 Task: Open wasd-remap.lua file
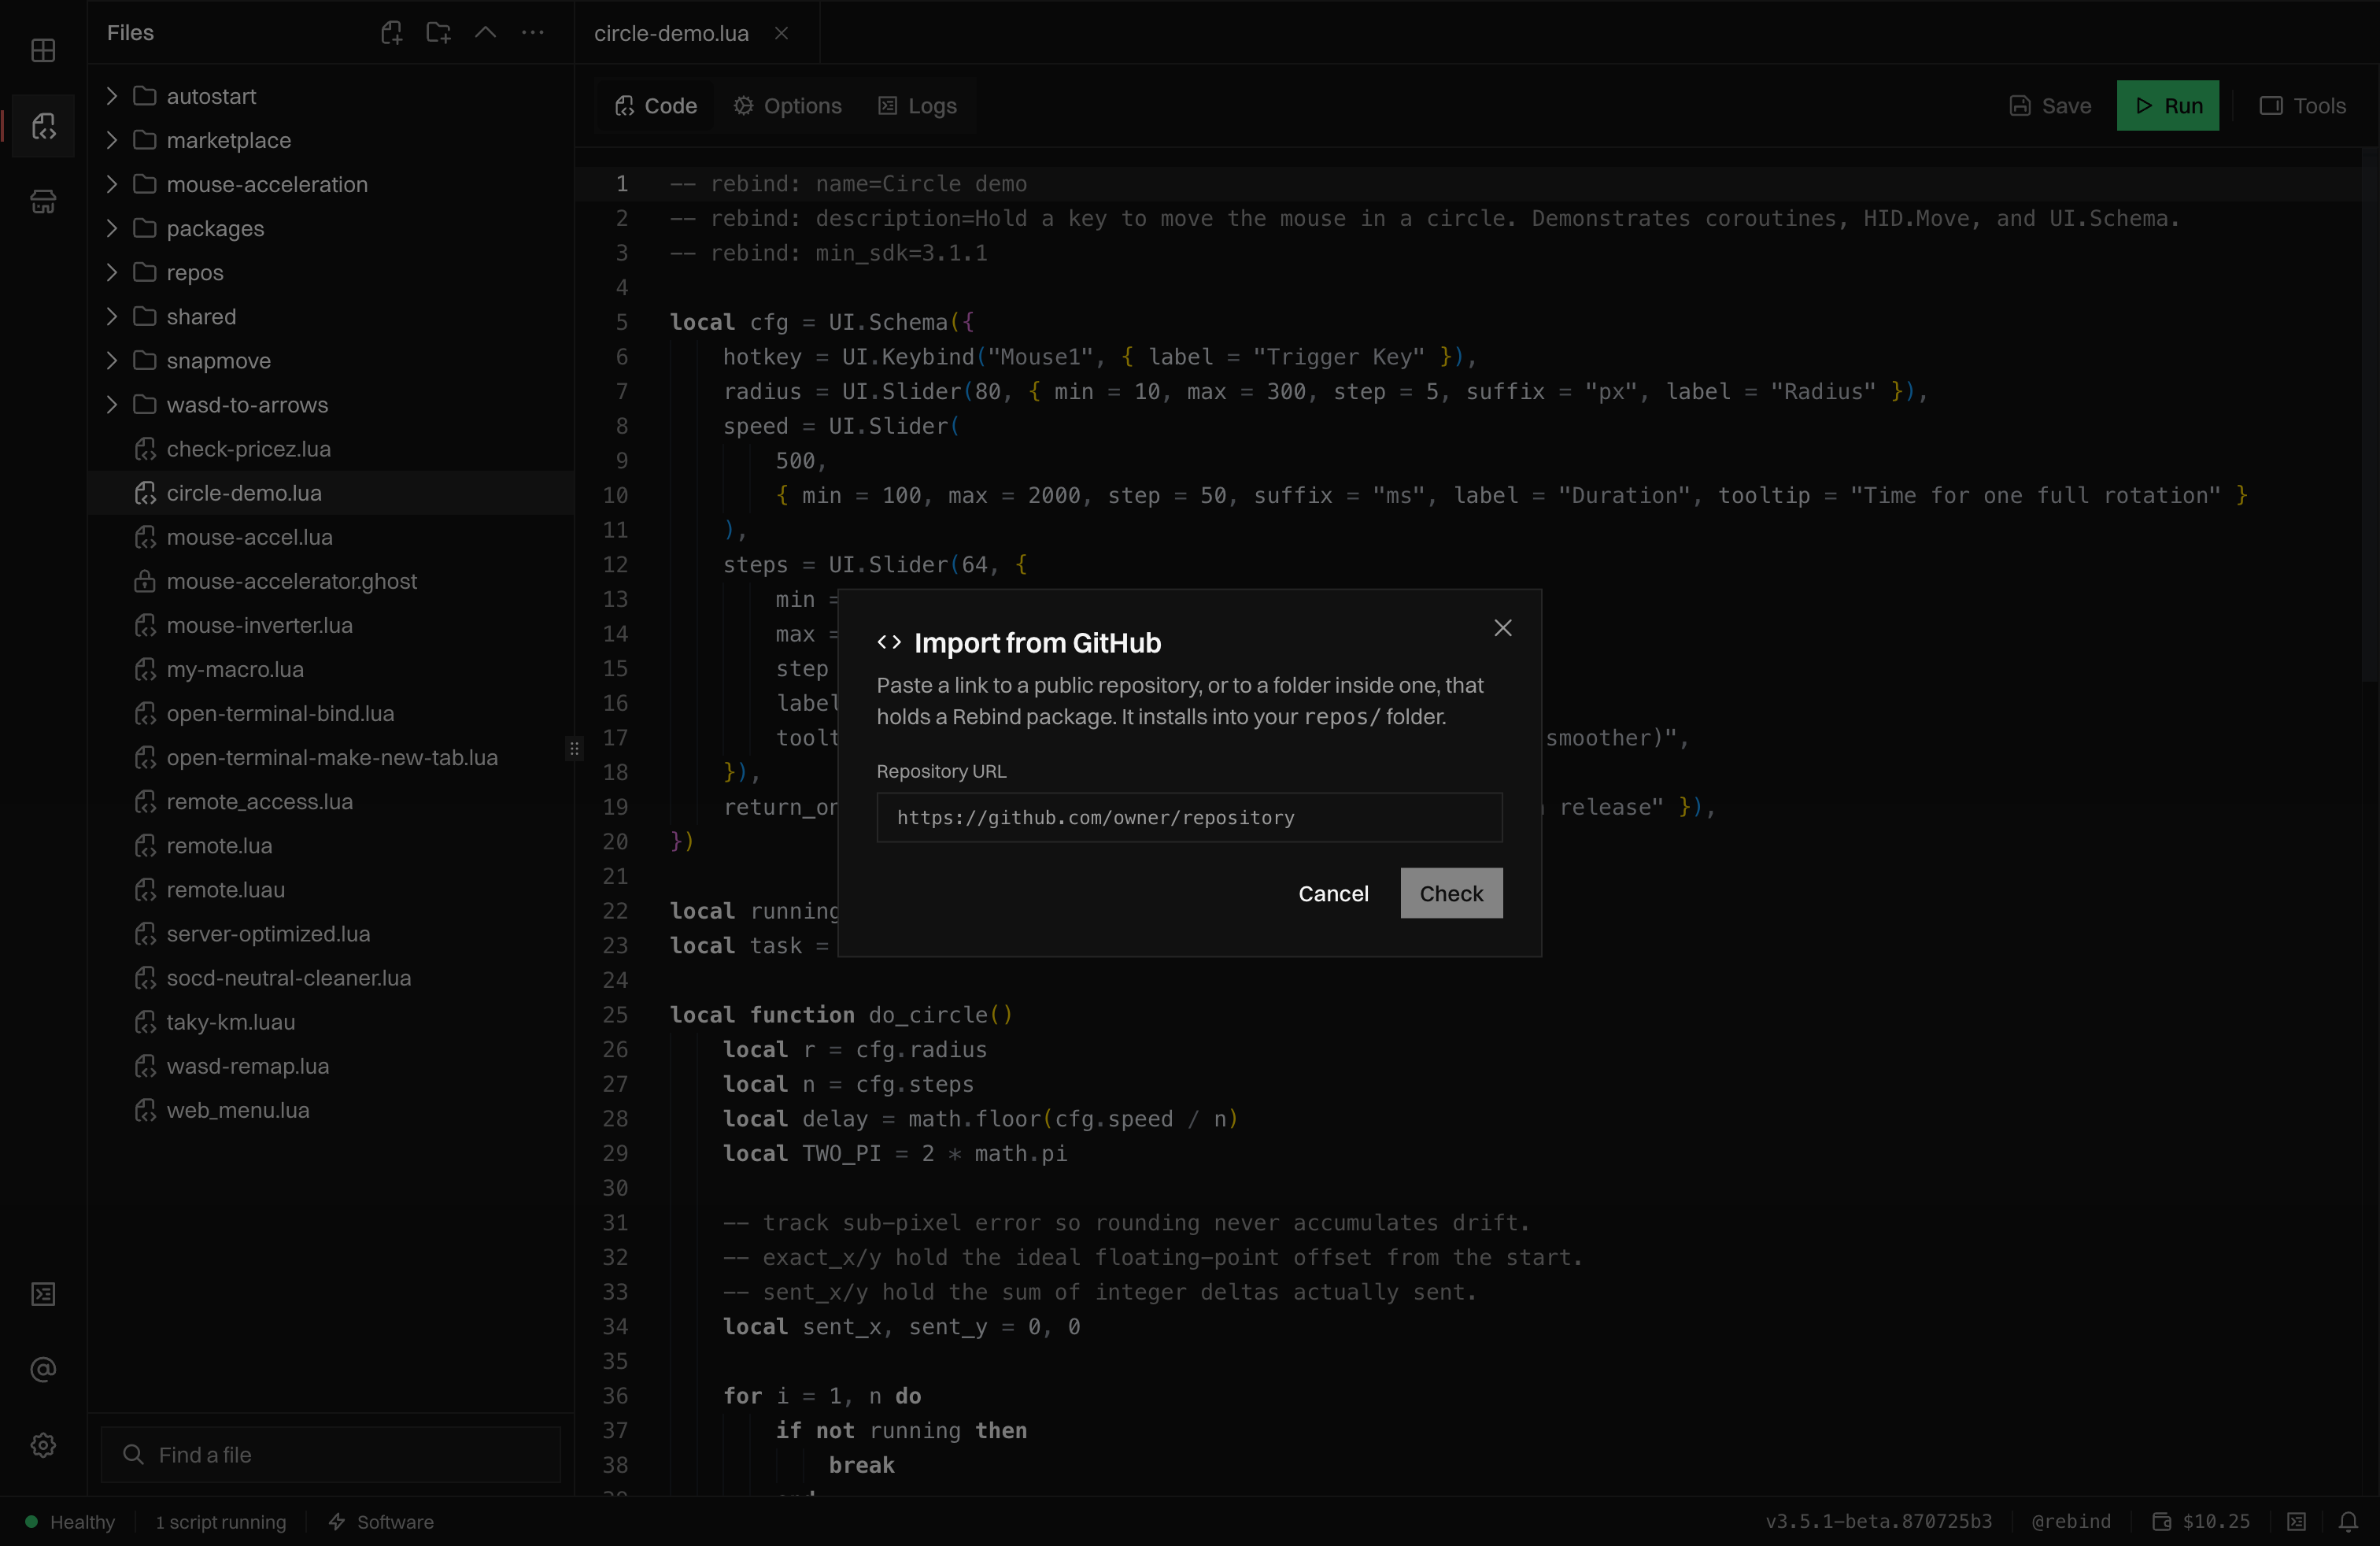tap(331, 1064)
